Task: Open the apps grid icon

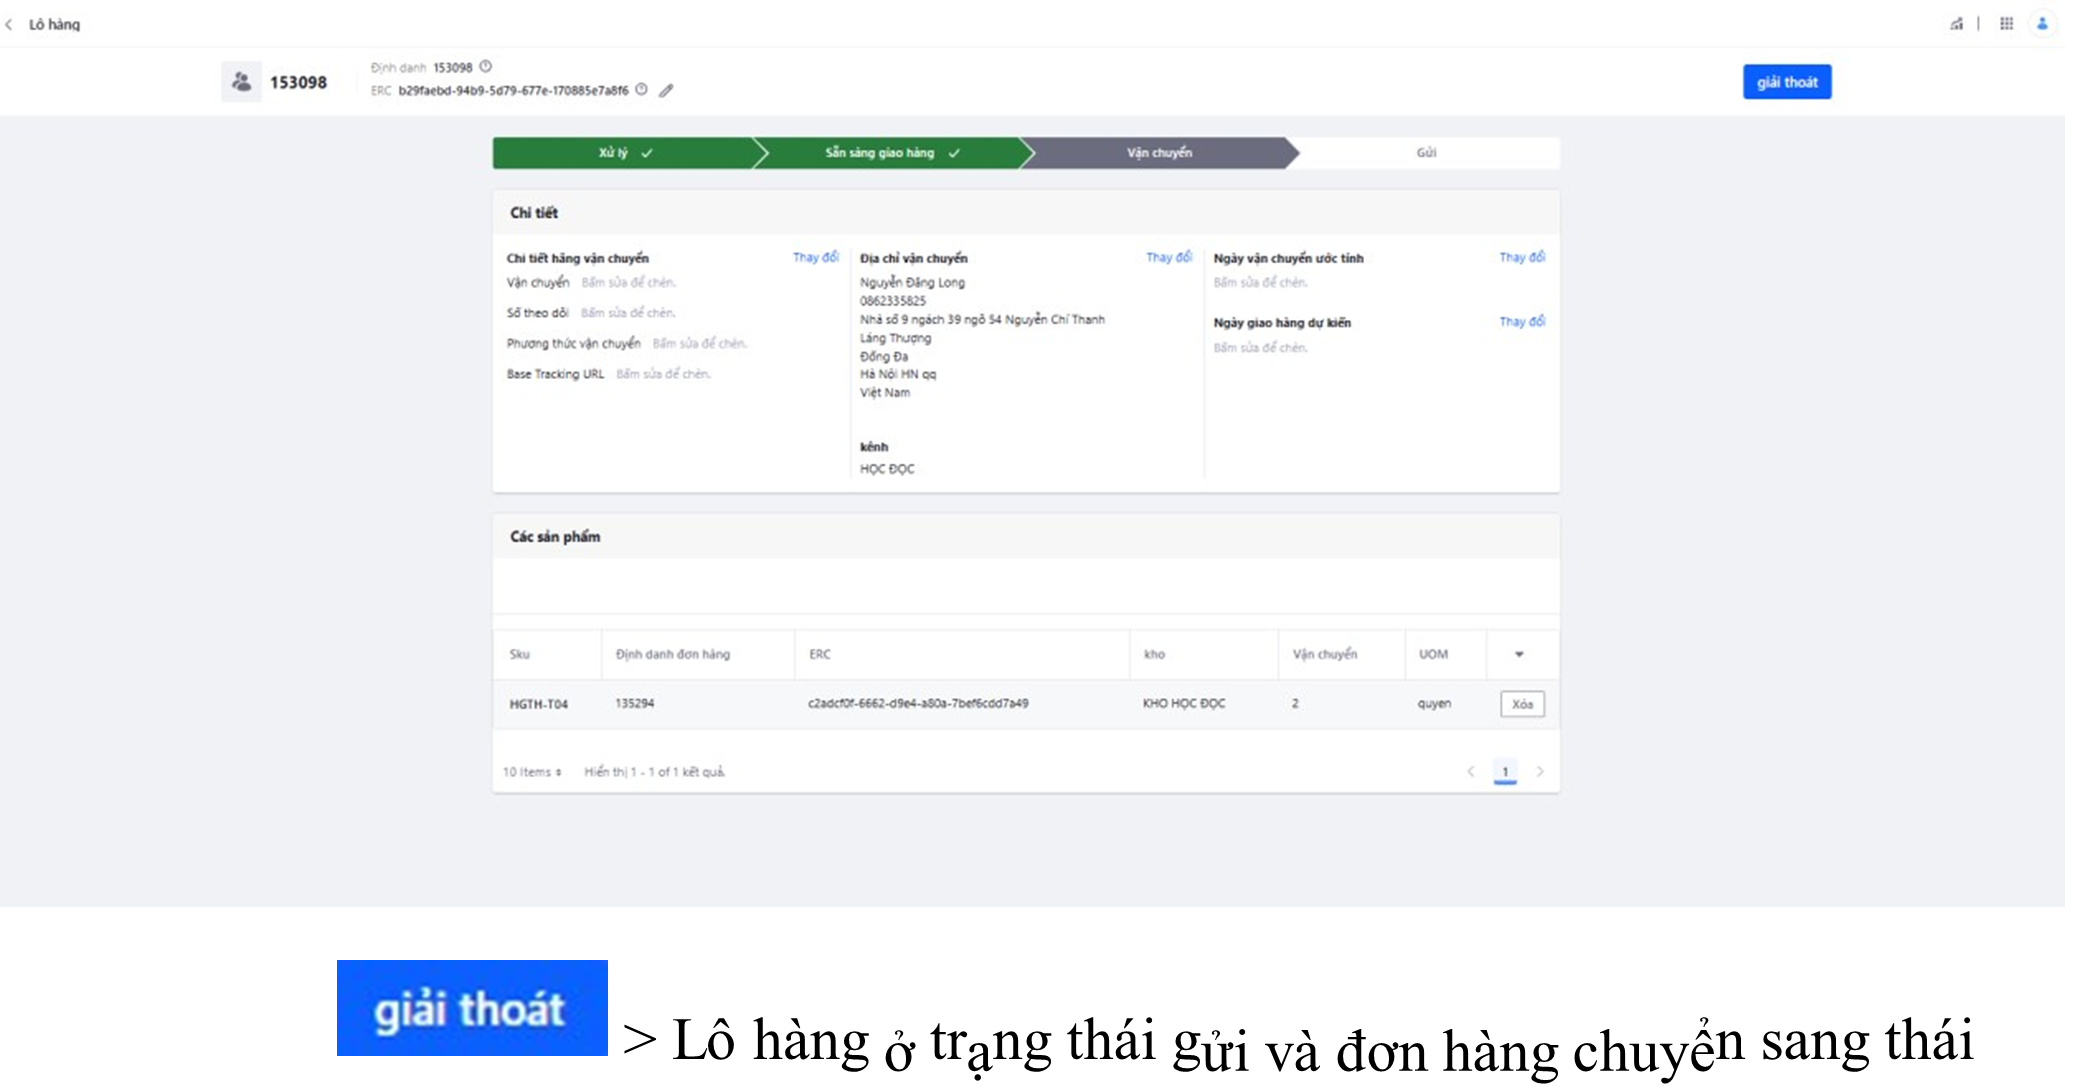Action: point(2006,23)
